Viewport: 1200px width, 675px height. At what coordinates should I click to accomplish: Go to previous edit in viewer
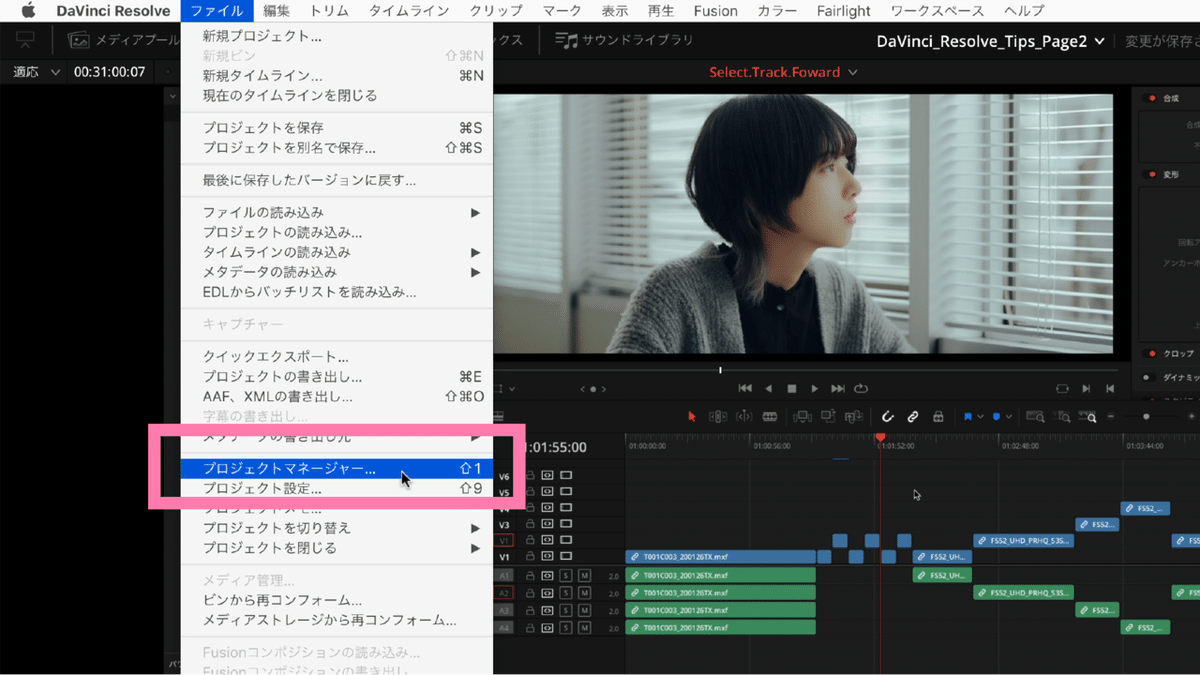pyautogui.click(x=1110, y=388)
